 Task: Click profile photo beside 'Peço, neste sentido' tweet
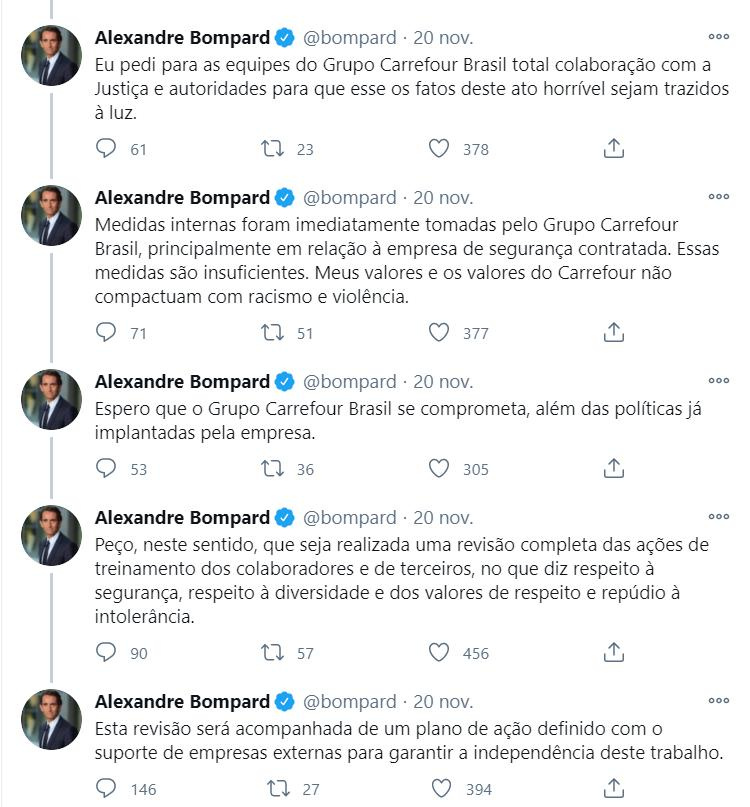[51, 536]
